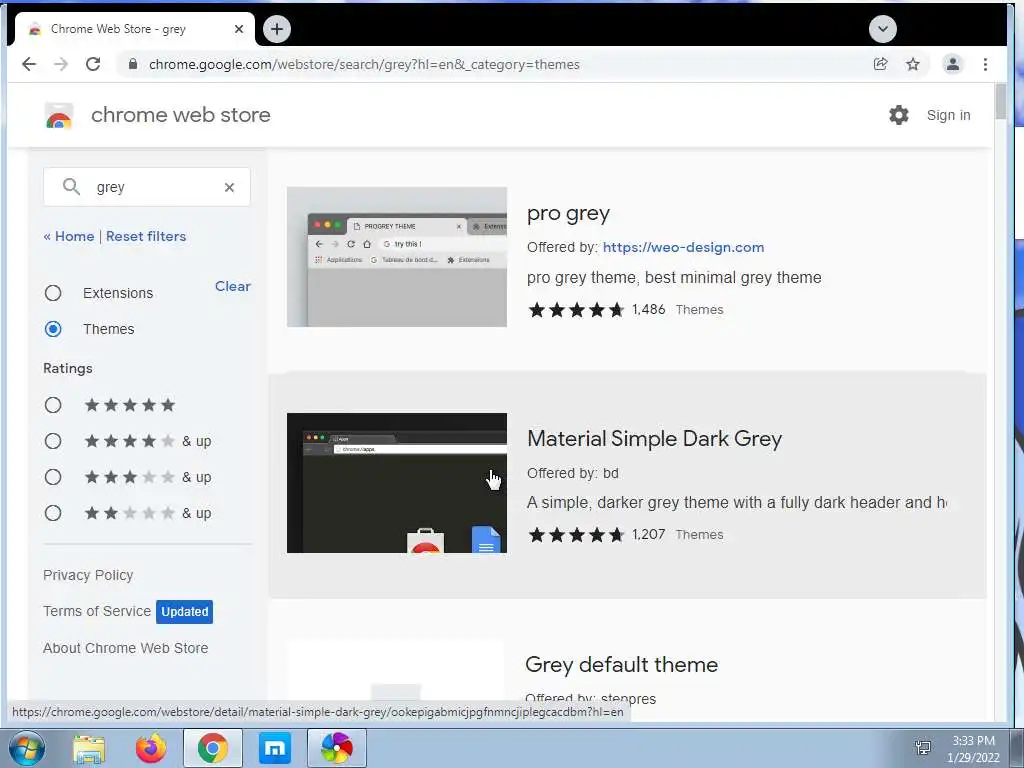
Task: Click the 1,486 ratings count
Action: pyautogui.click(x=648, y=310)
